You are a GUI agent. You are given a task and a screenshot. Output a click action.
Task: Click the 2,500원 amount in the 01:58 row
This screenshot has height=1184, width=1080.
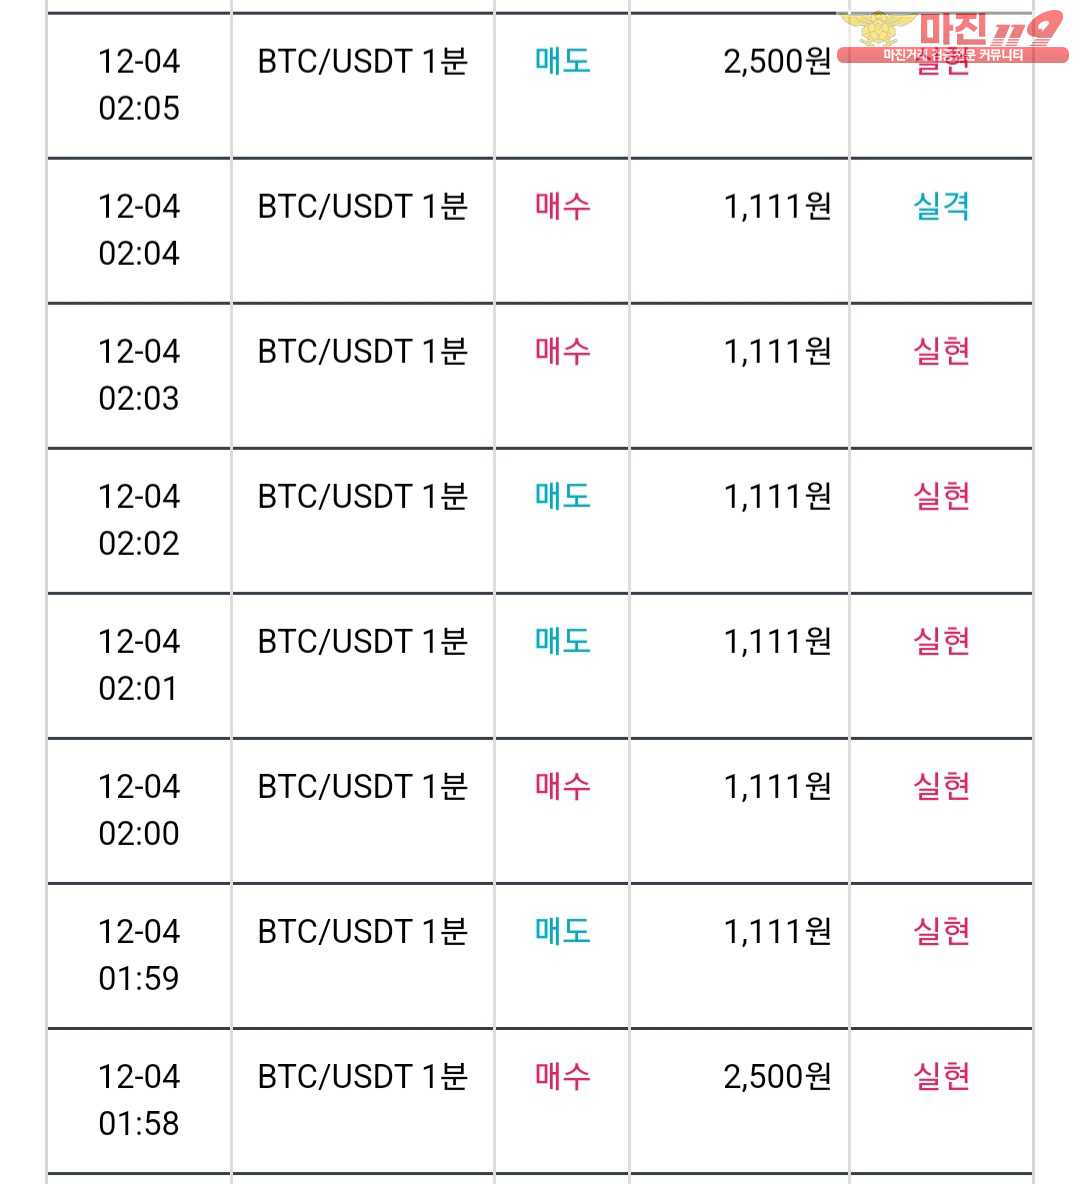[777, 1077]
